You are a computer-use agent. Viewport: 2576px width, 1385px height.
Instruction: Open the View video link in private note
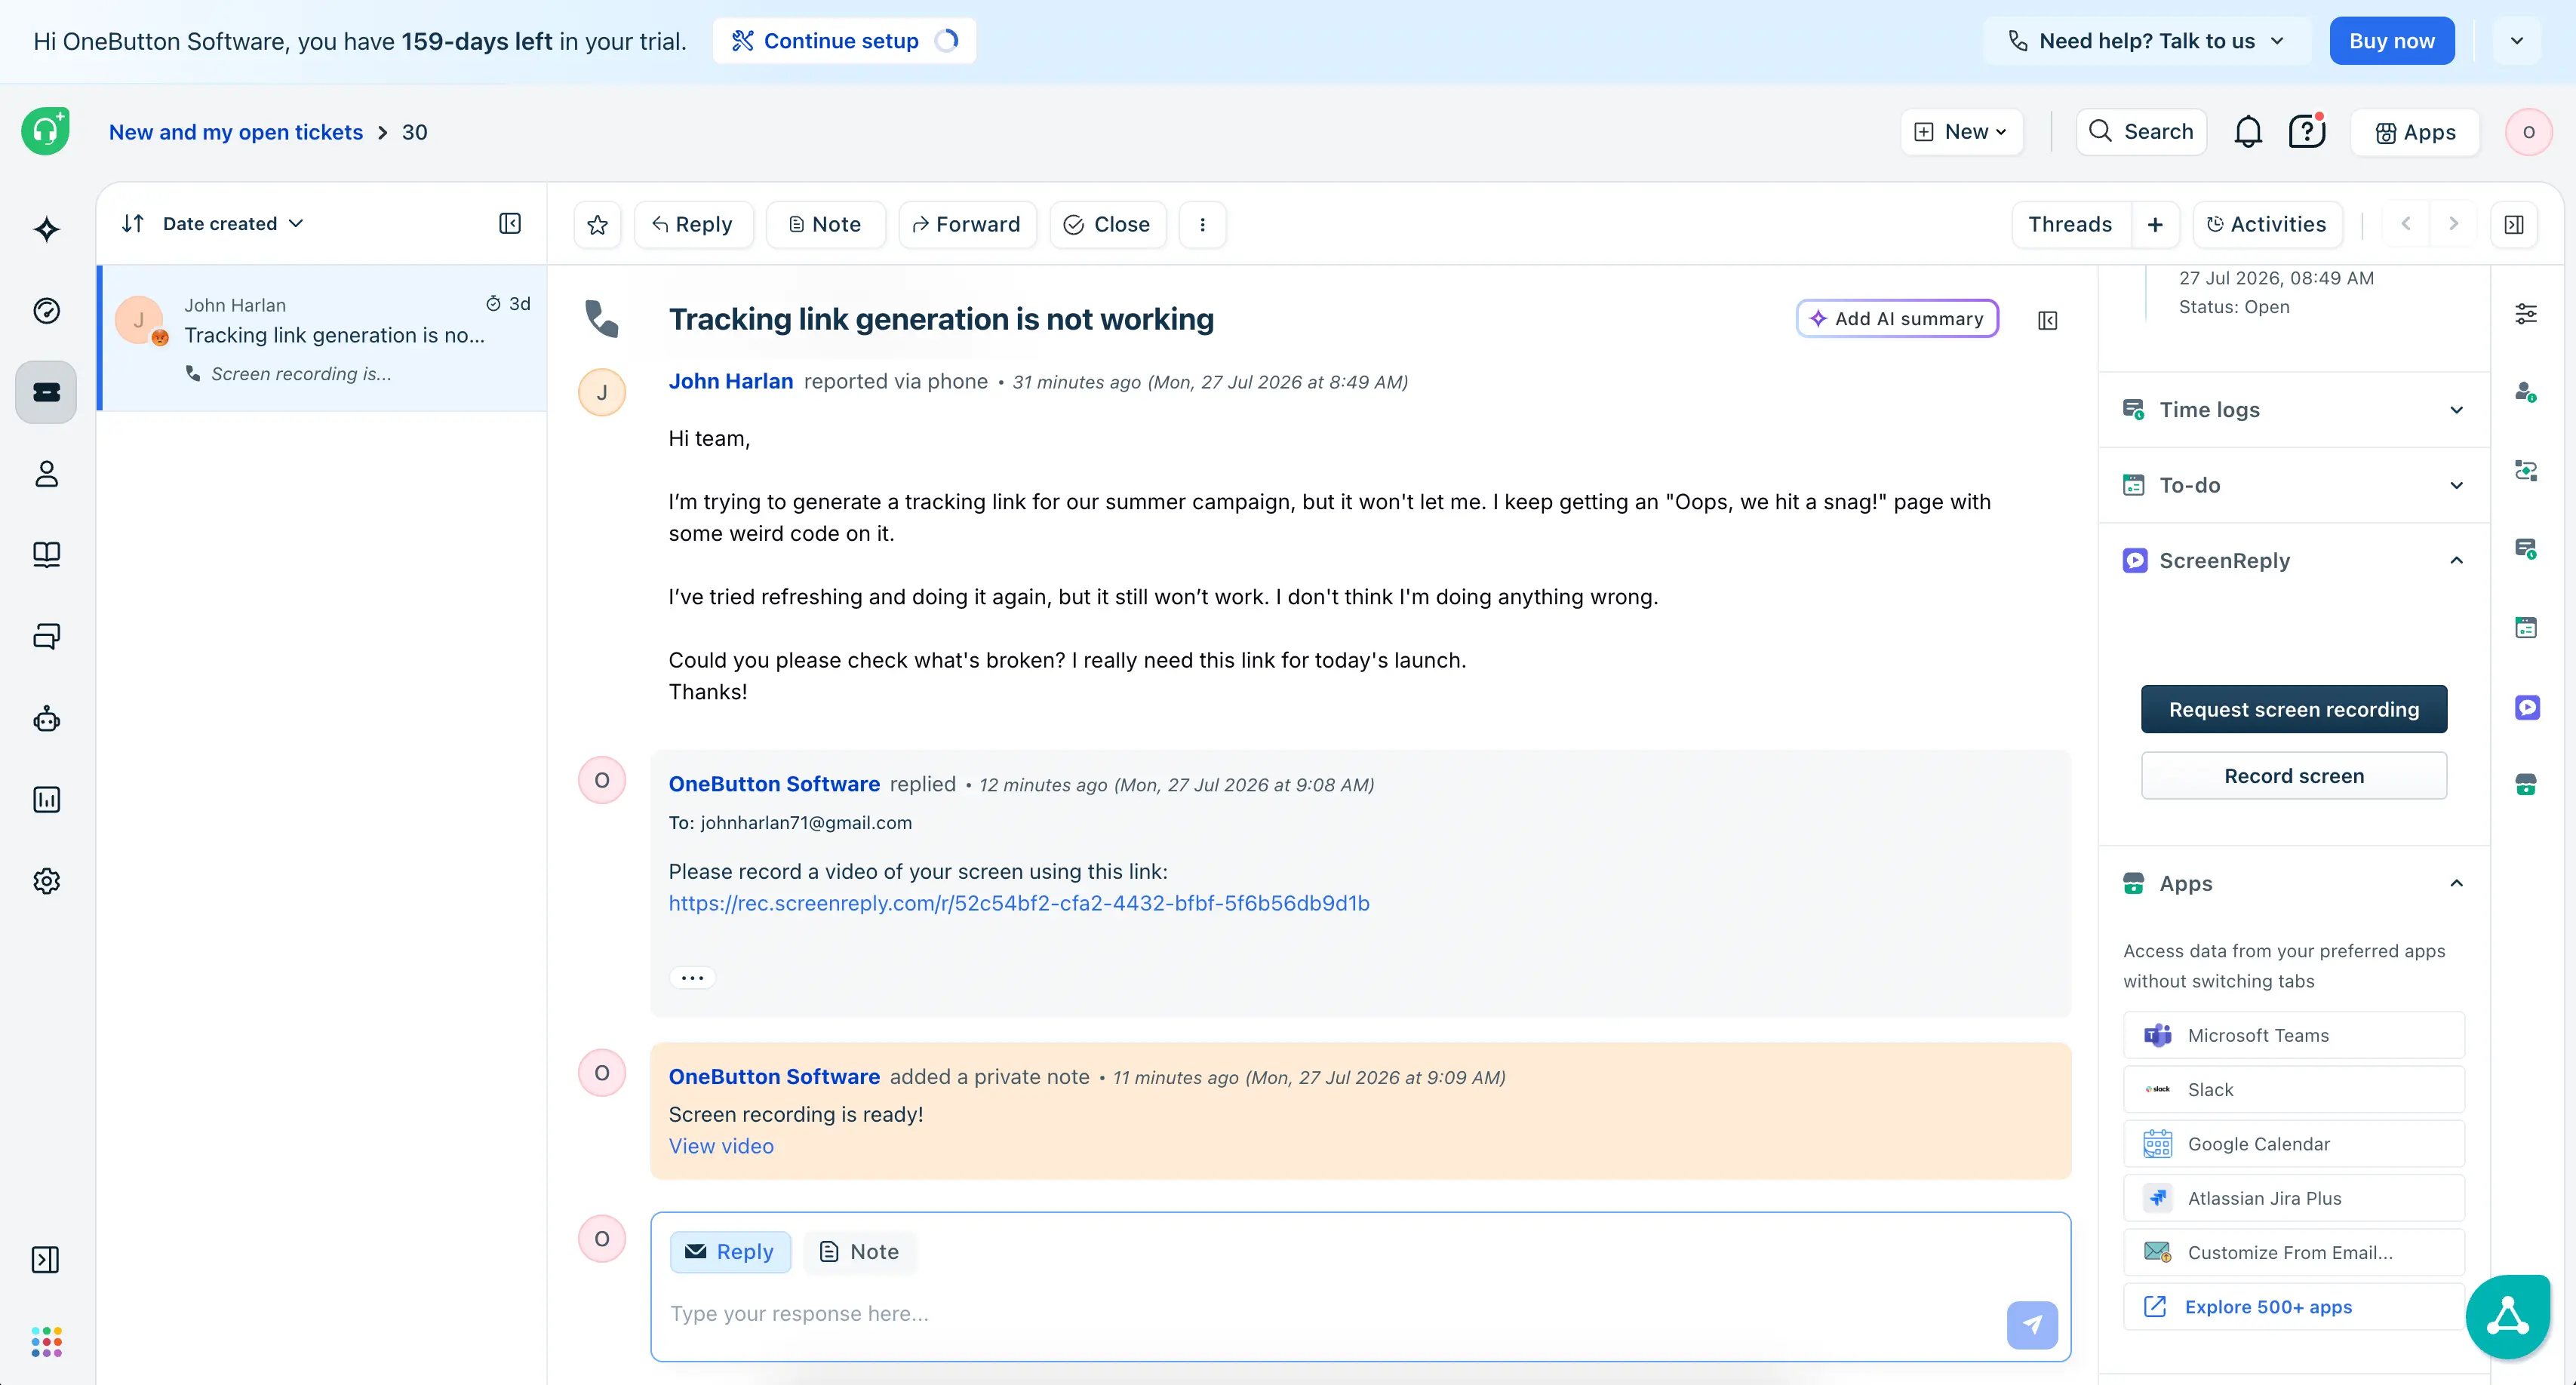pos(720,1146)
